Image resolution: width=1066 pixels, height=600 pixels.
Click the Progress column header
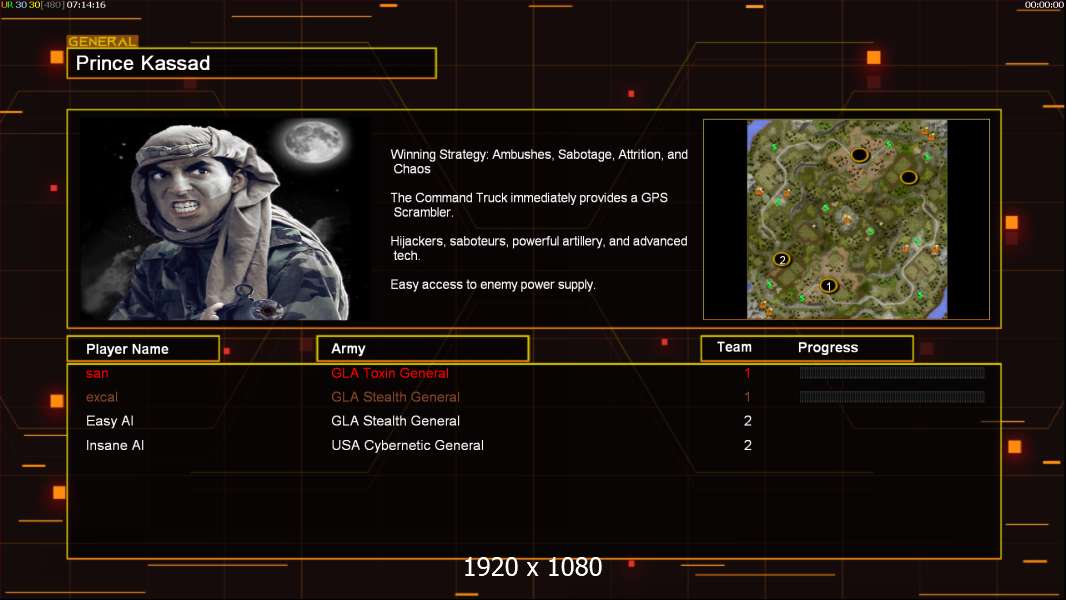point(827,347)
